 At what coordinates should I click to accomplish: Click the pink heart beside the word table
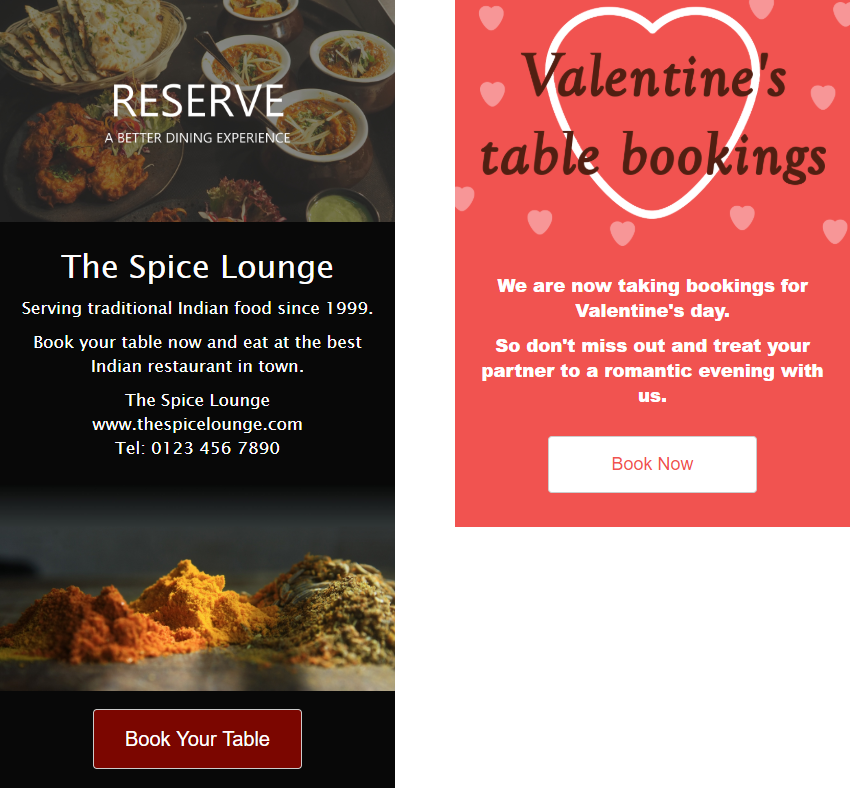(464, 198)
